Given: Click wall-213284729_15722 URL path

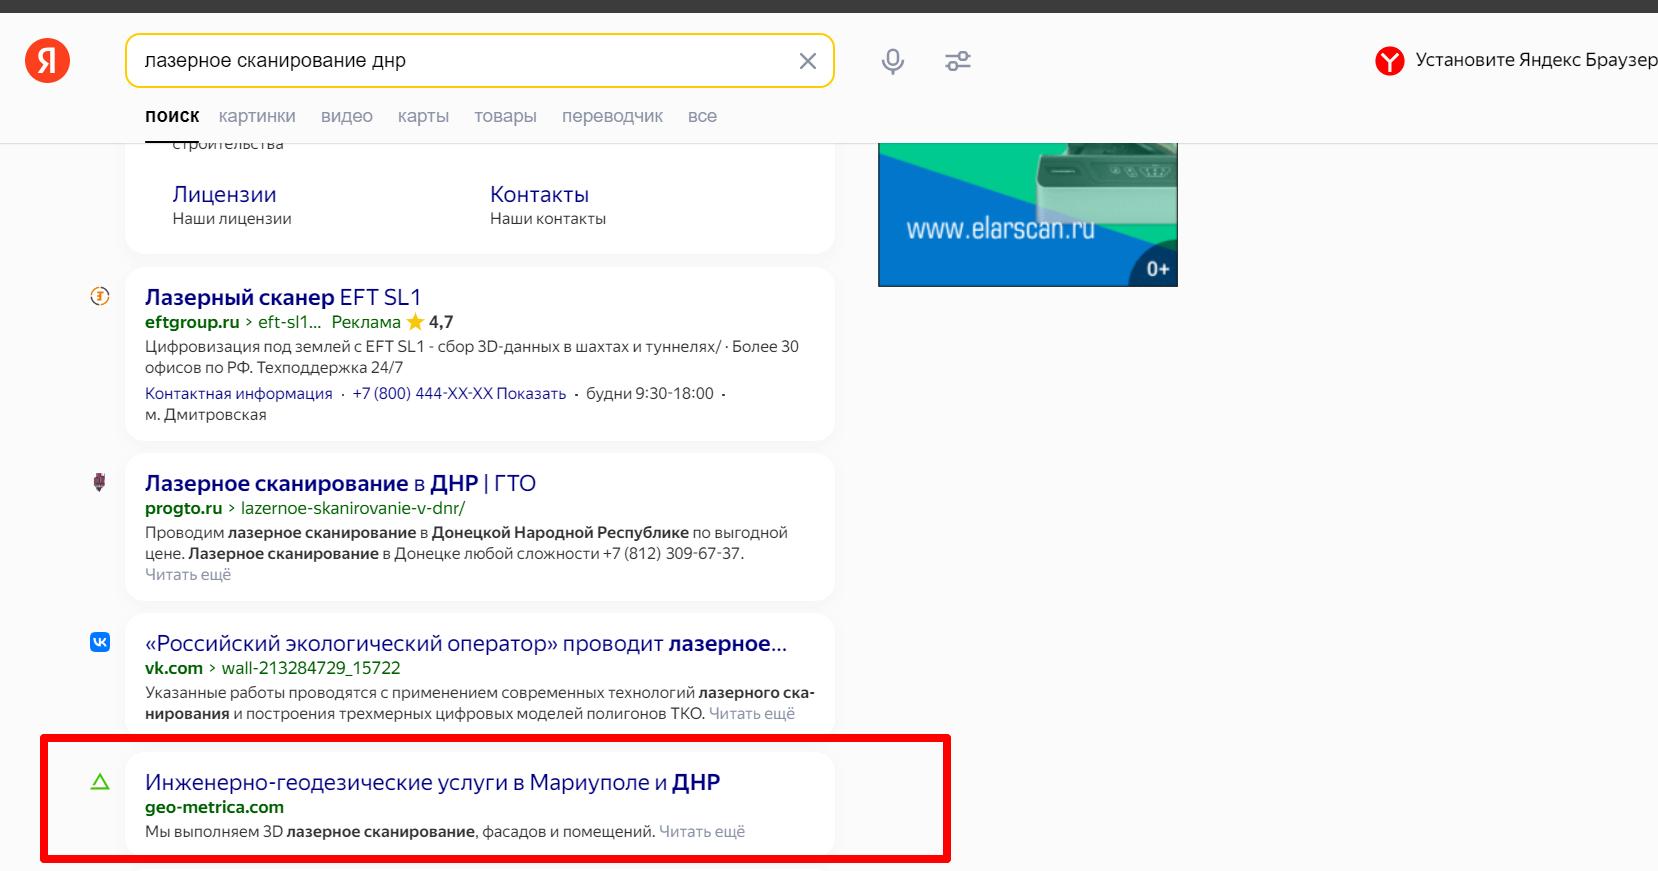Looking at the screenshot, I should (x=311, y=668).
